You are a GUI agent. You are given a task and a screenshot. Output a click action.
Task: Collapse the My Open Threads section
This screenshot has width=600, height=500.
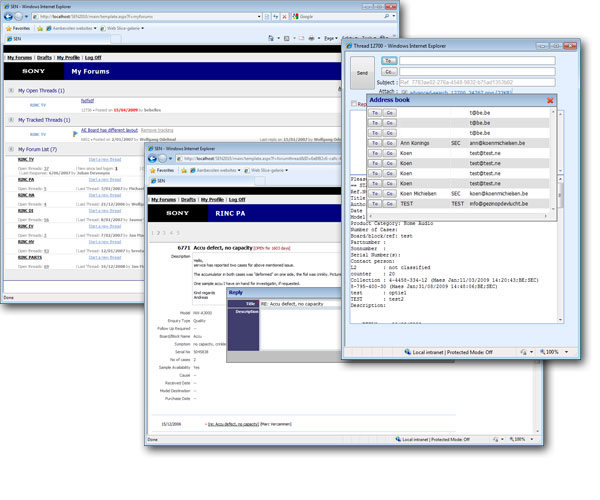pos(11,91)
